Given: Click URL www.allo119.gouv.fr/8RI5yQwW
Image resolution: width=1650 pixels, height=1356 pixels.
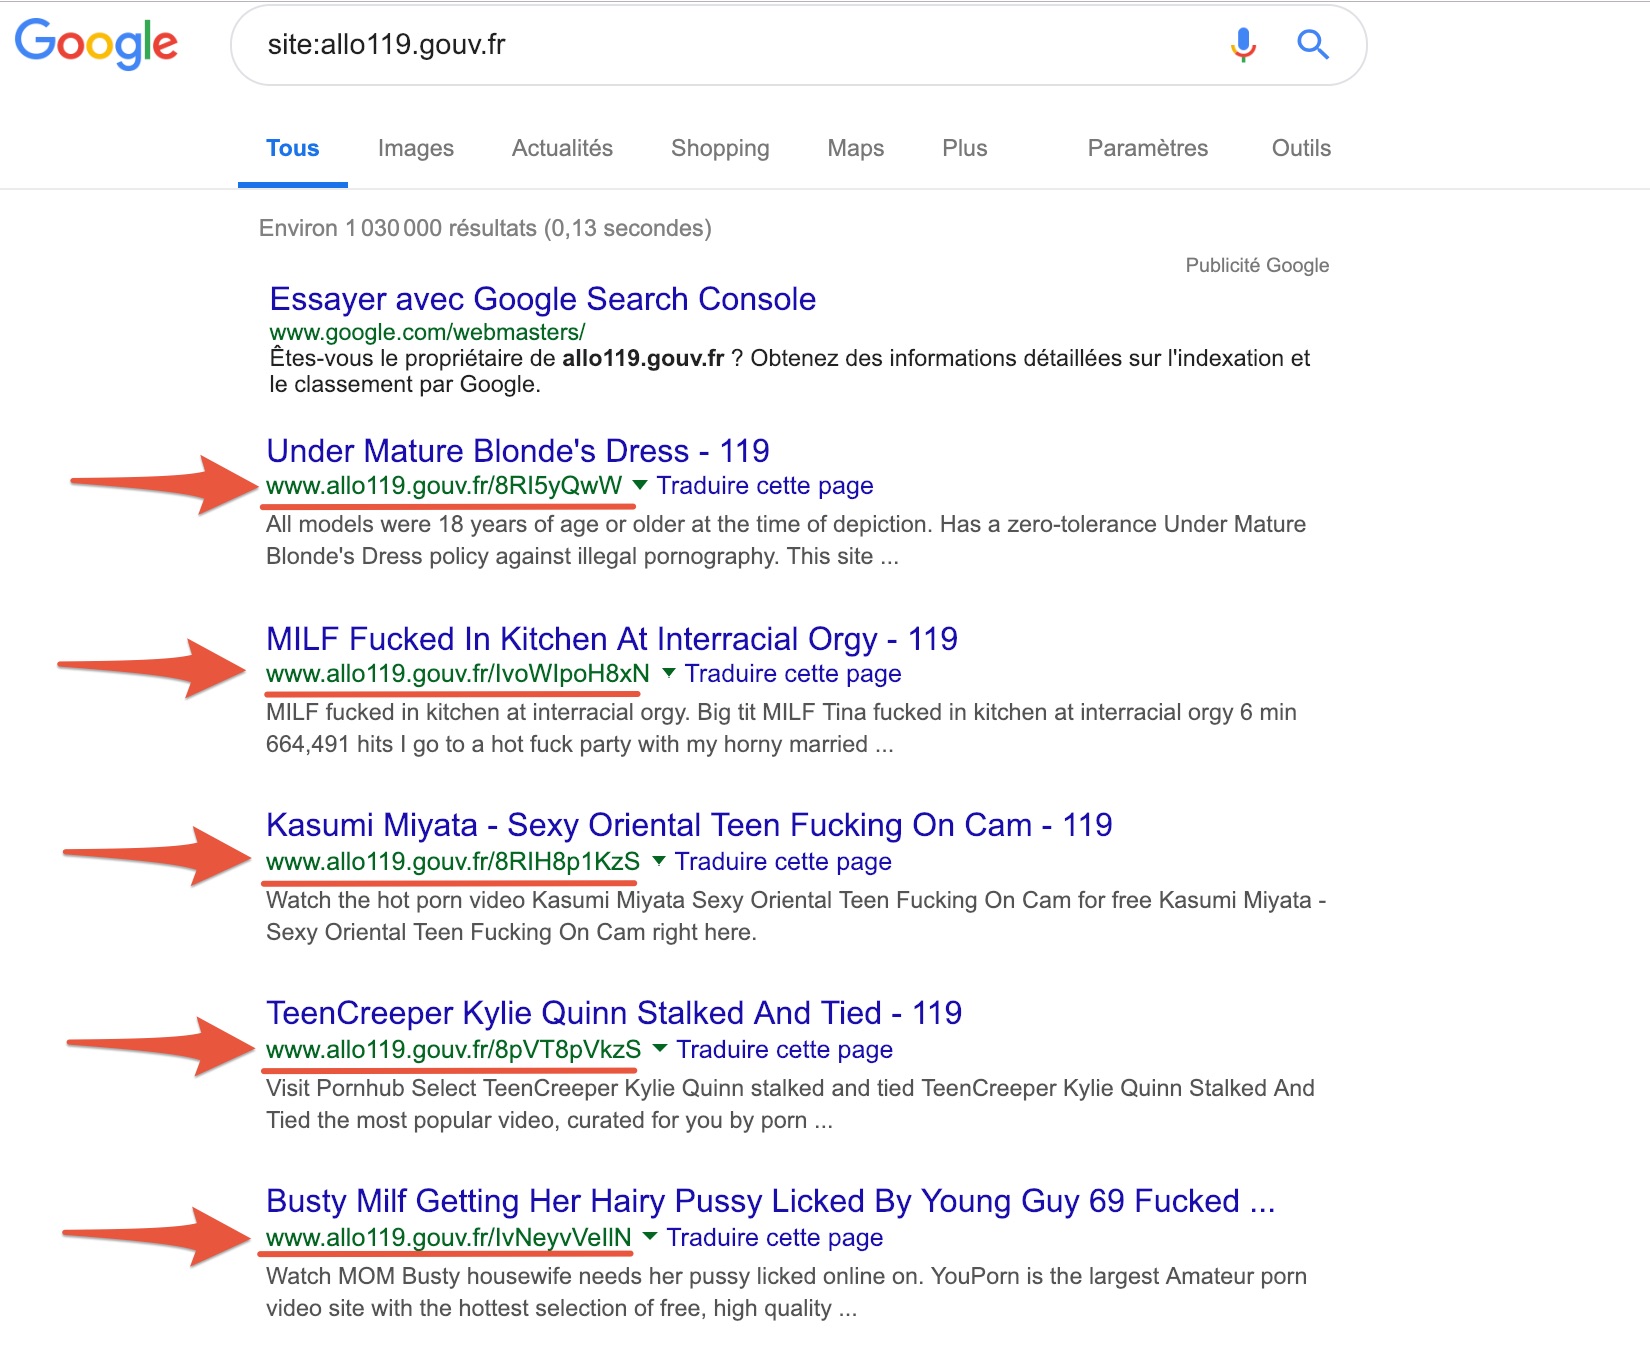Looking at the screenshot, I should pyautogui.click(x=444, y=486).
